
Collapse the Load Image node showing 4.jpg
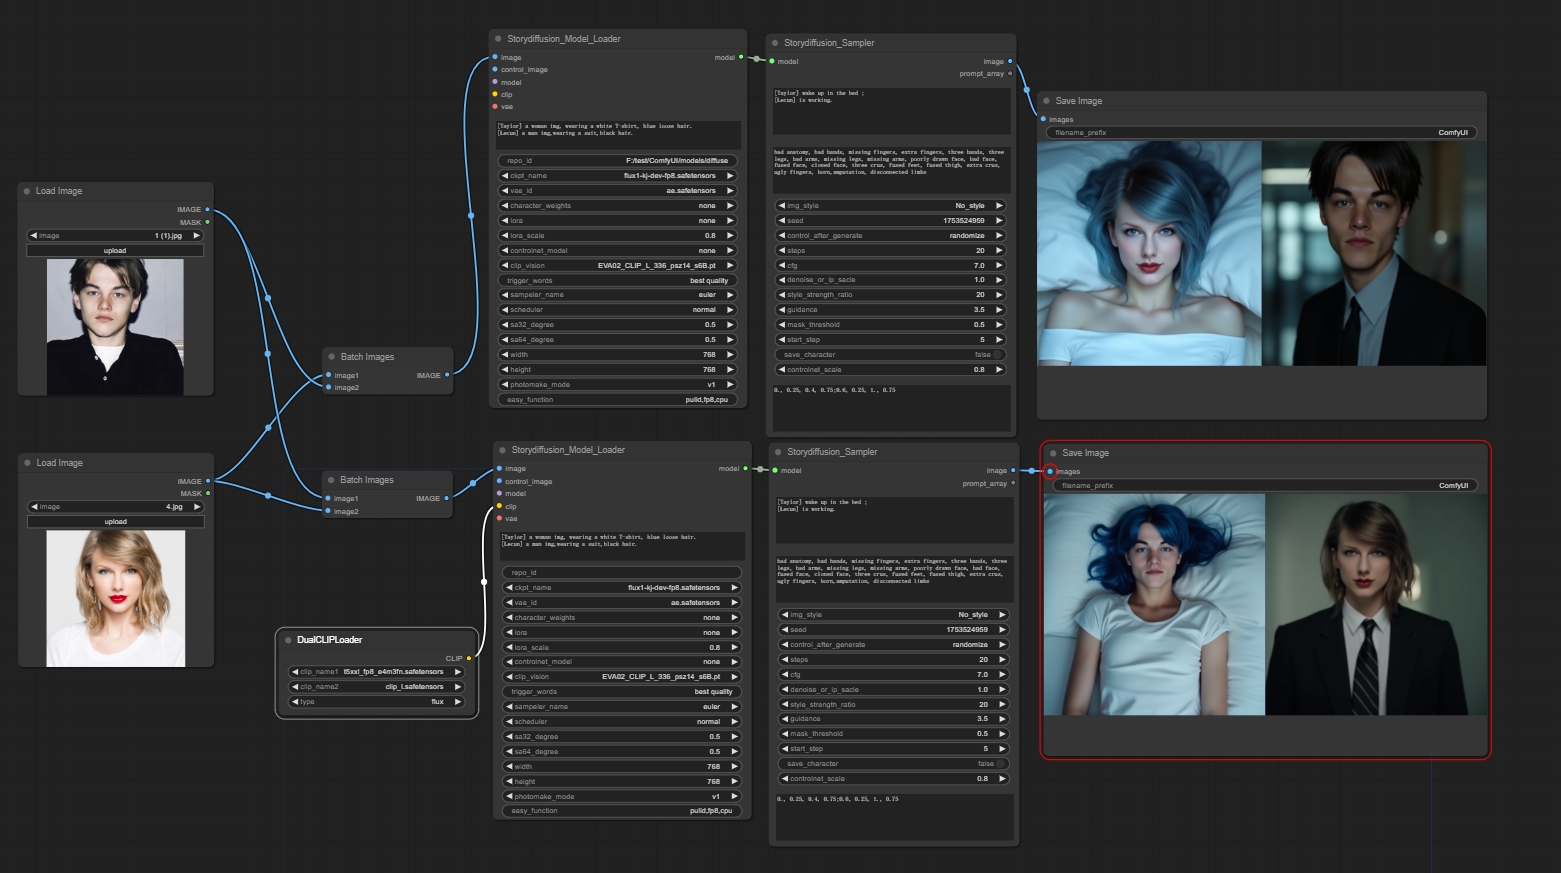(27, 463)
